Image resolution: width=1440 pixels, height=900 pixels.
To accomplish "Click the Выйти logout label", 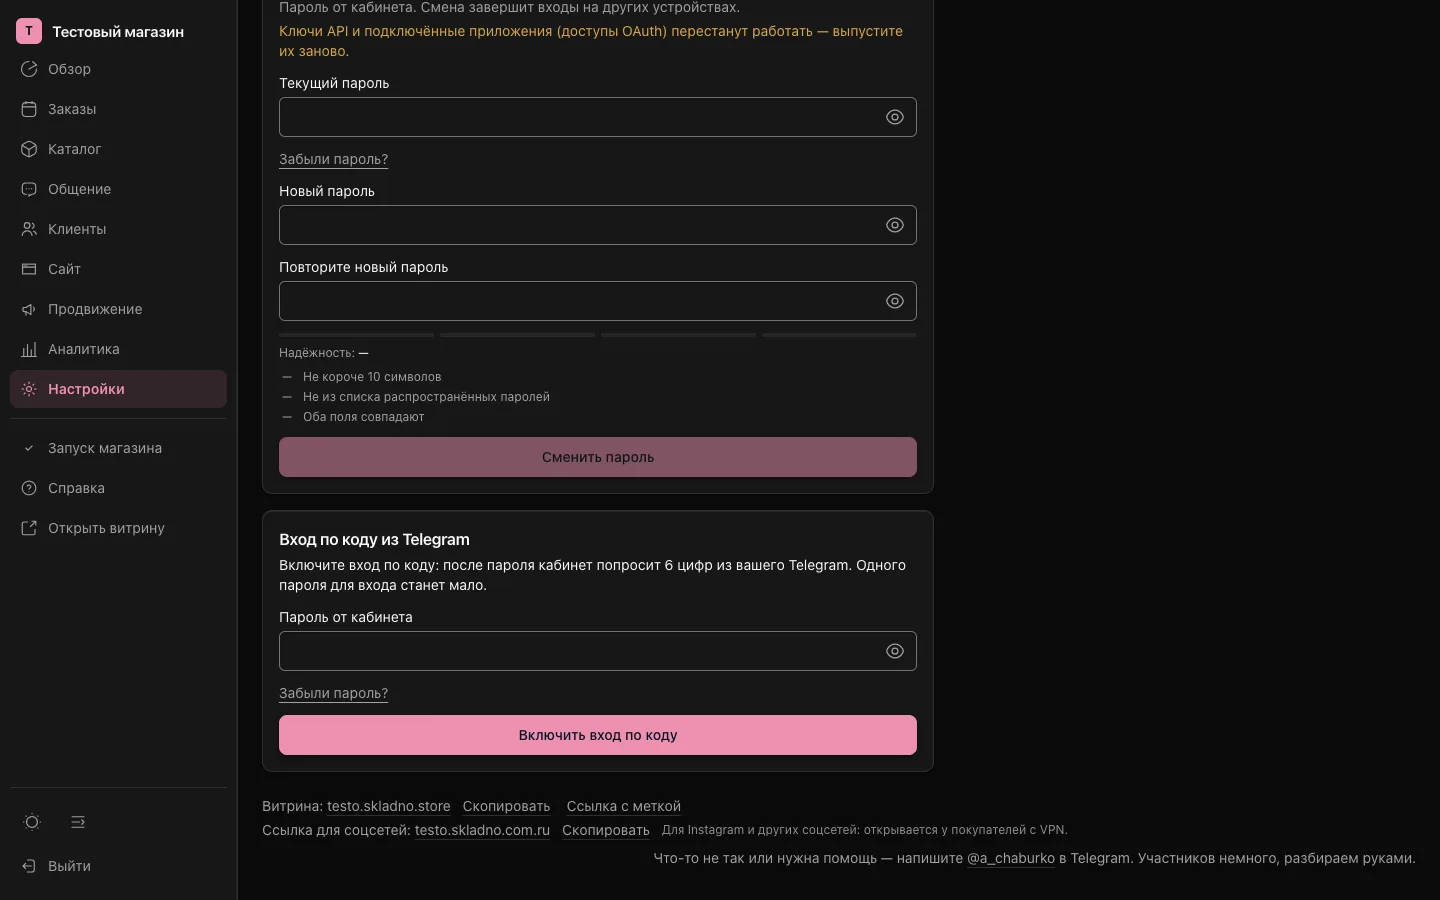I will (69, 866).
